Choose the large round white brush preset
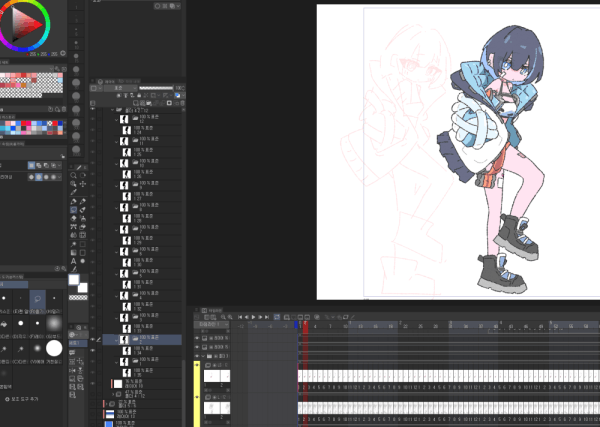 pos(54,347)
